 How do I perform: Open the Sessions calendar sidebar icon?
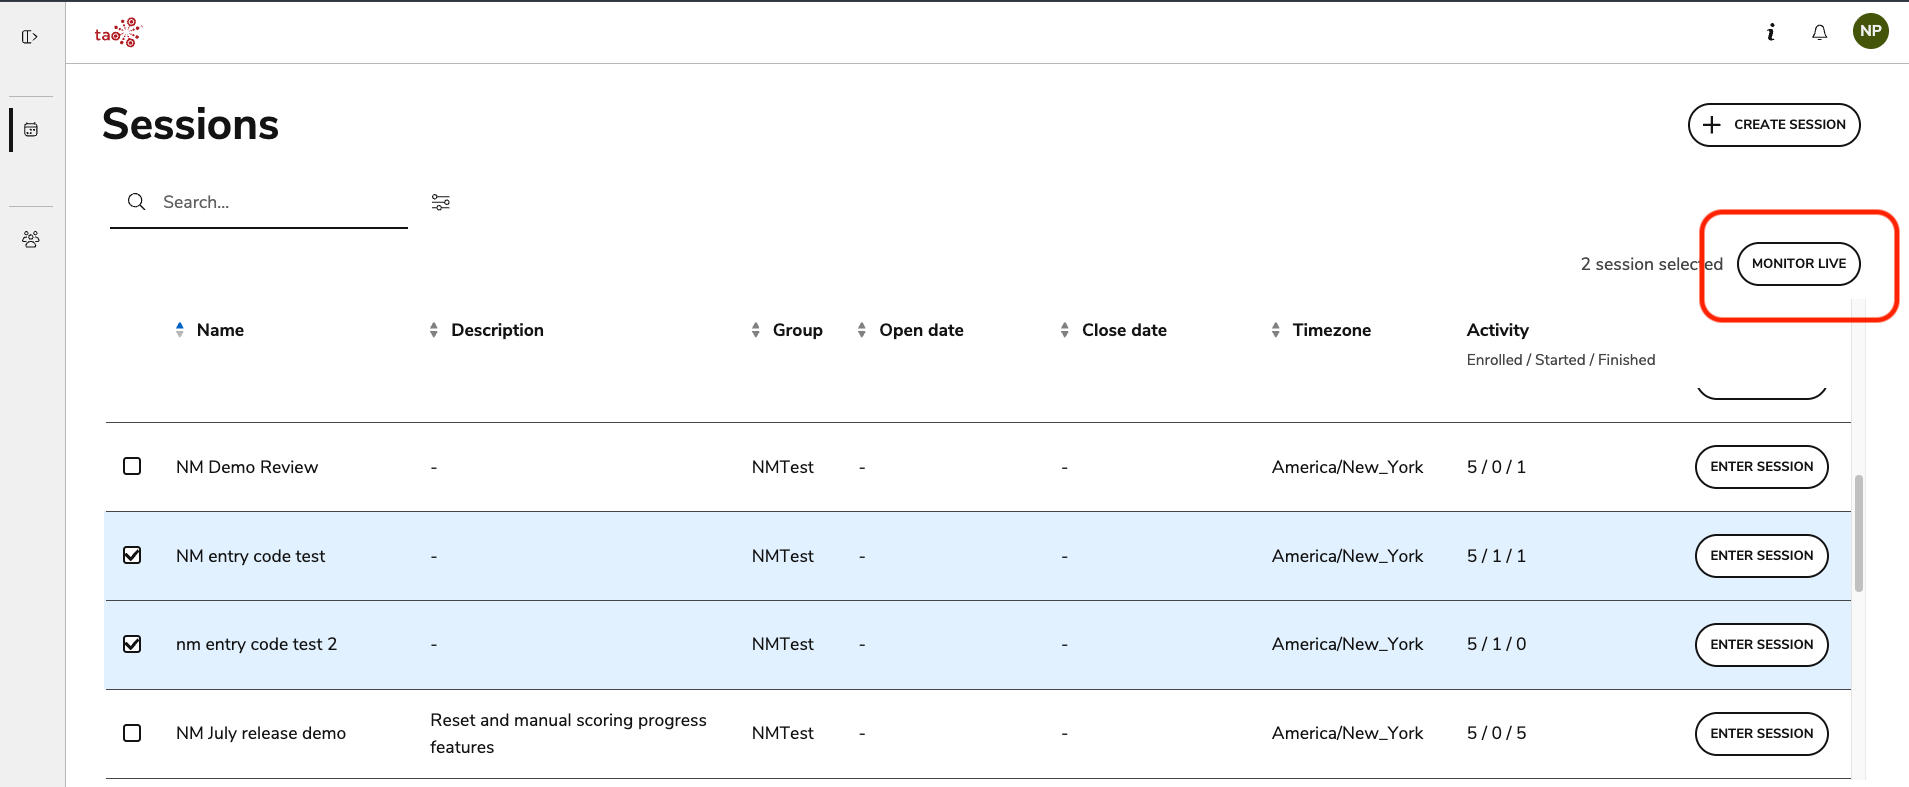31,130
